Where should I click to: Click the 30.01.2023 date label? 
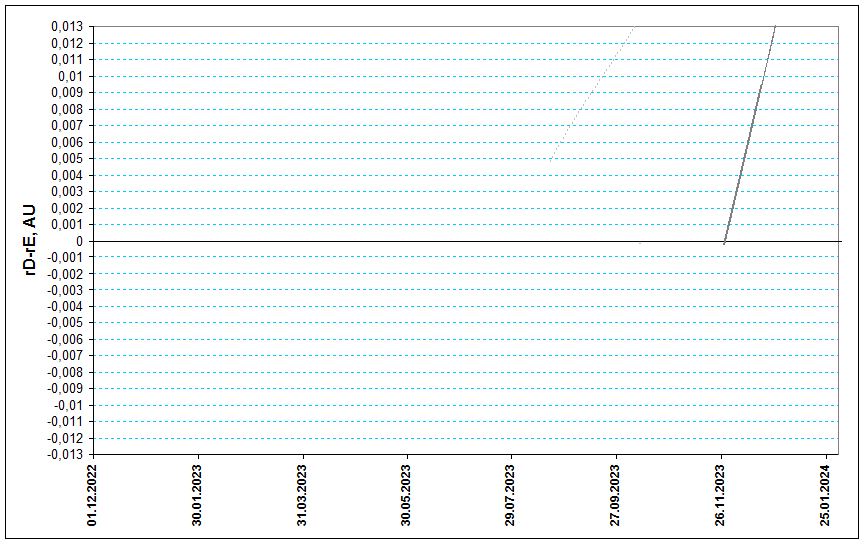point(197,495)
